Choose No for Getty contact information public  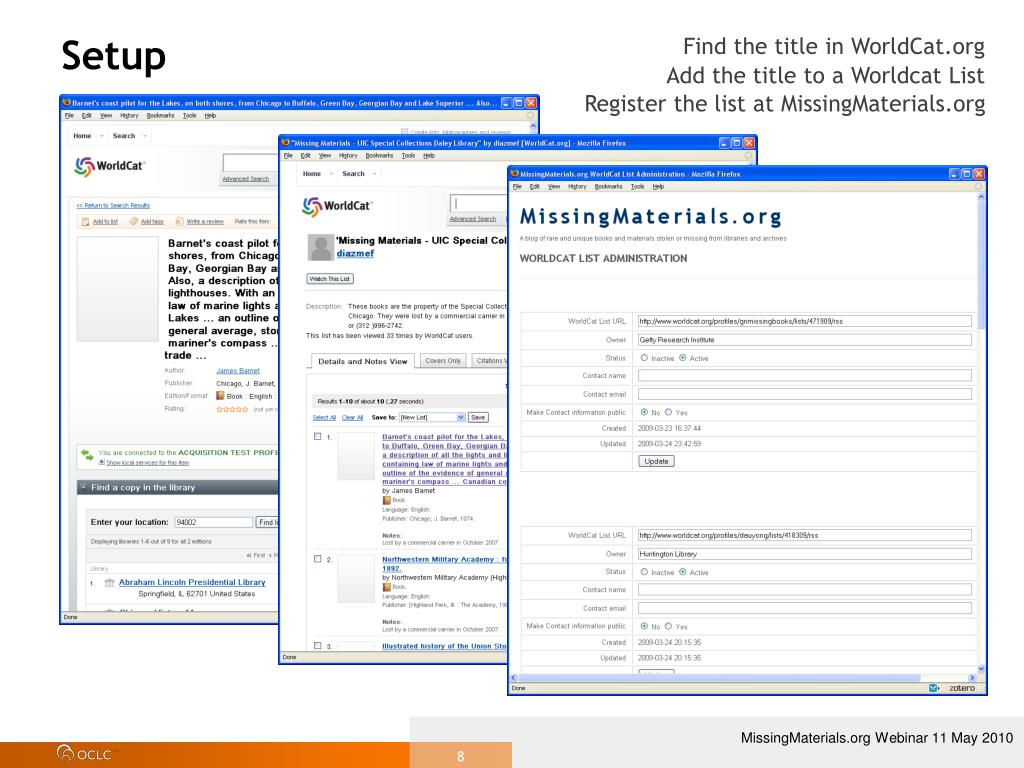[645, 412]
